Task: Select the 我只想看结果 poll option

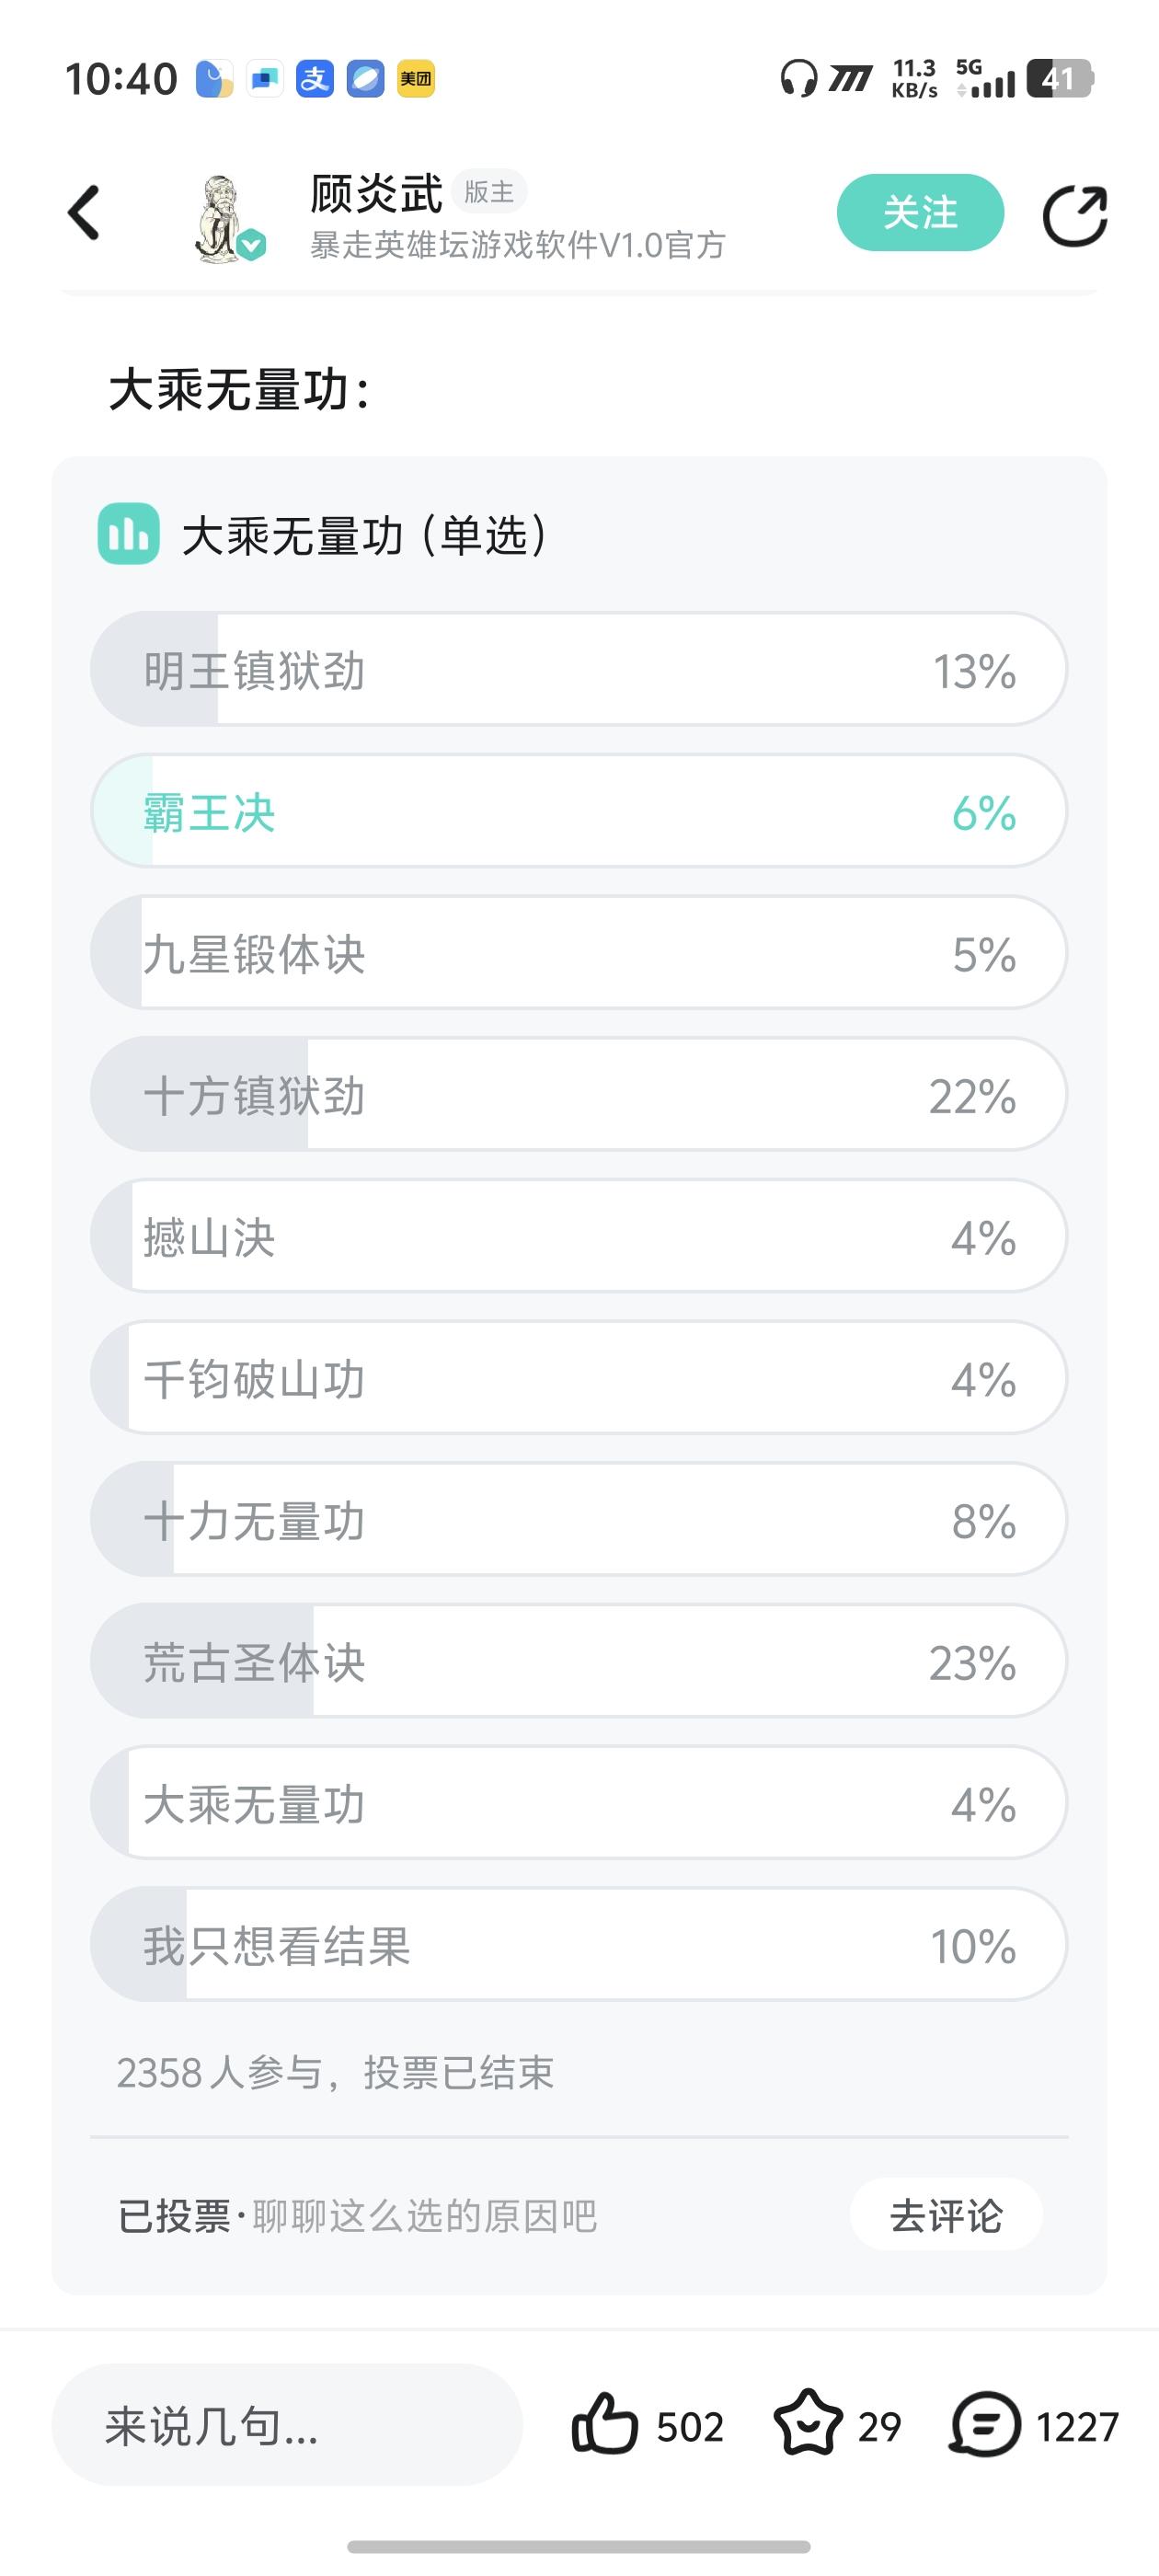Action: (578, 1945)
